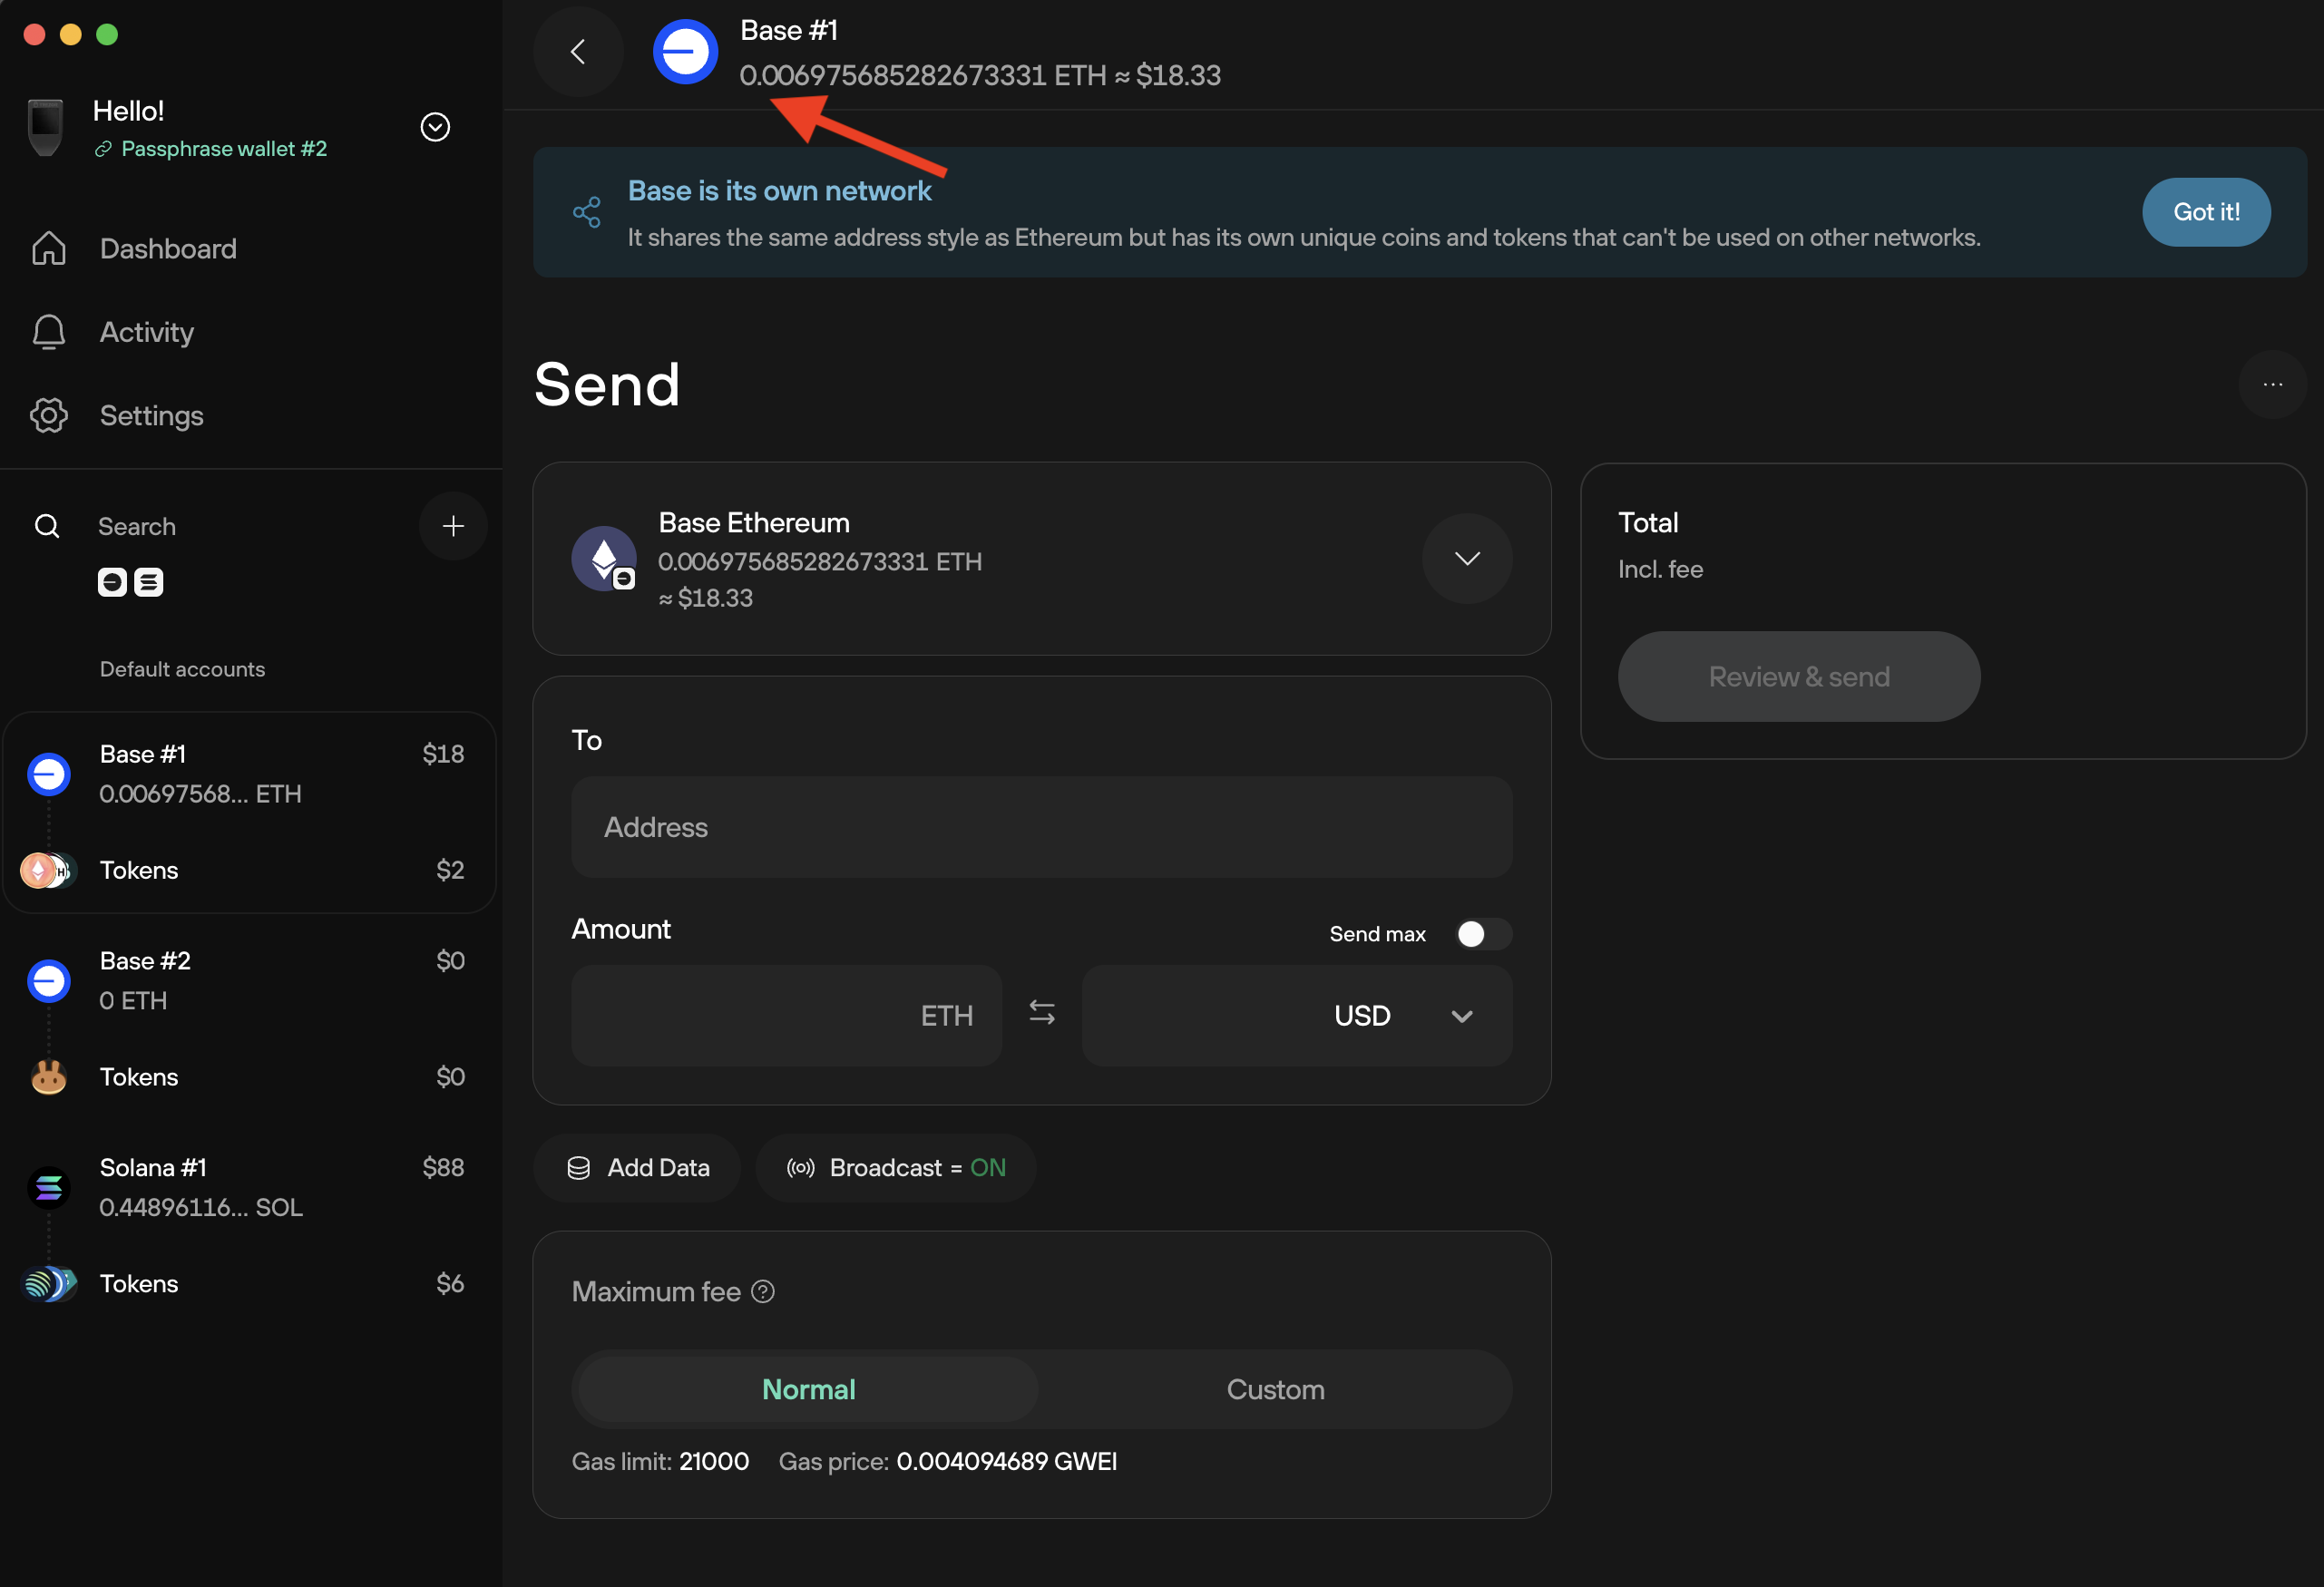Screen dimensions: 2324x1587
Task: Open the device switcher chevron next to Hello!
Action: click(x=435, y=127)
